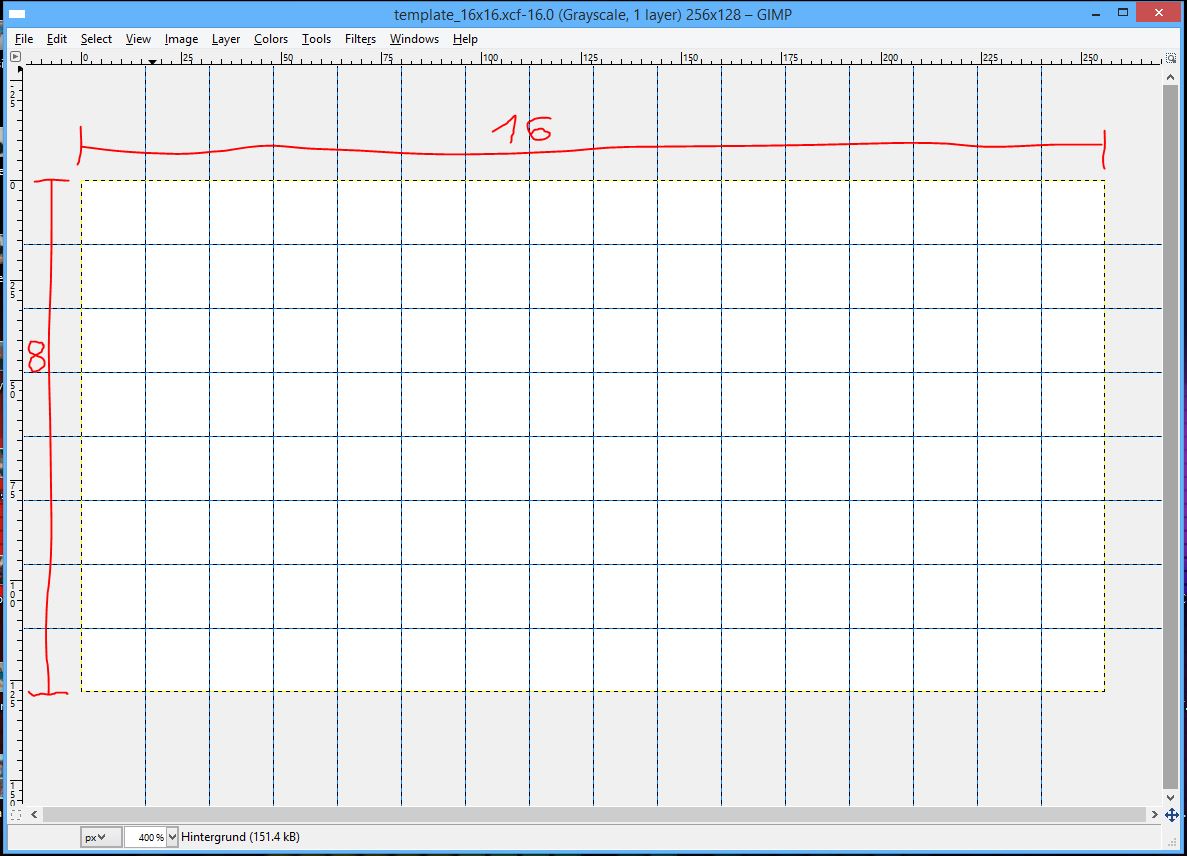
Task: Open the Layer menu
Action: [226, 39]
